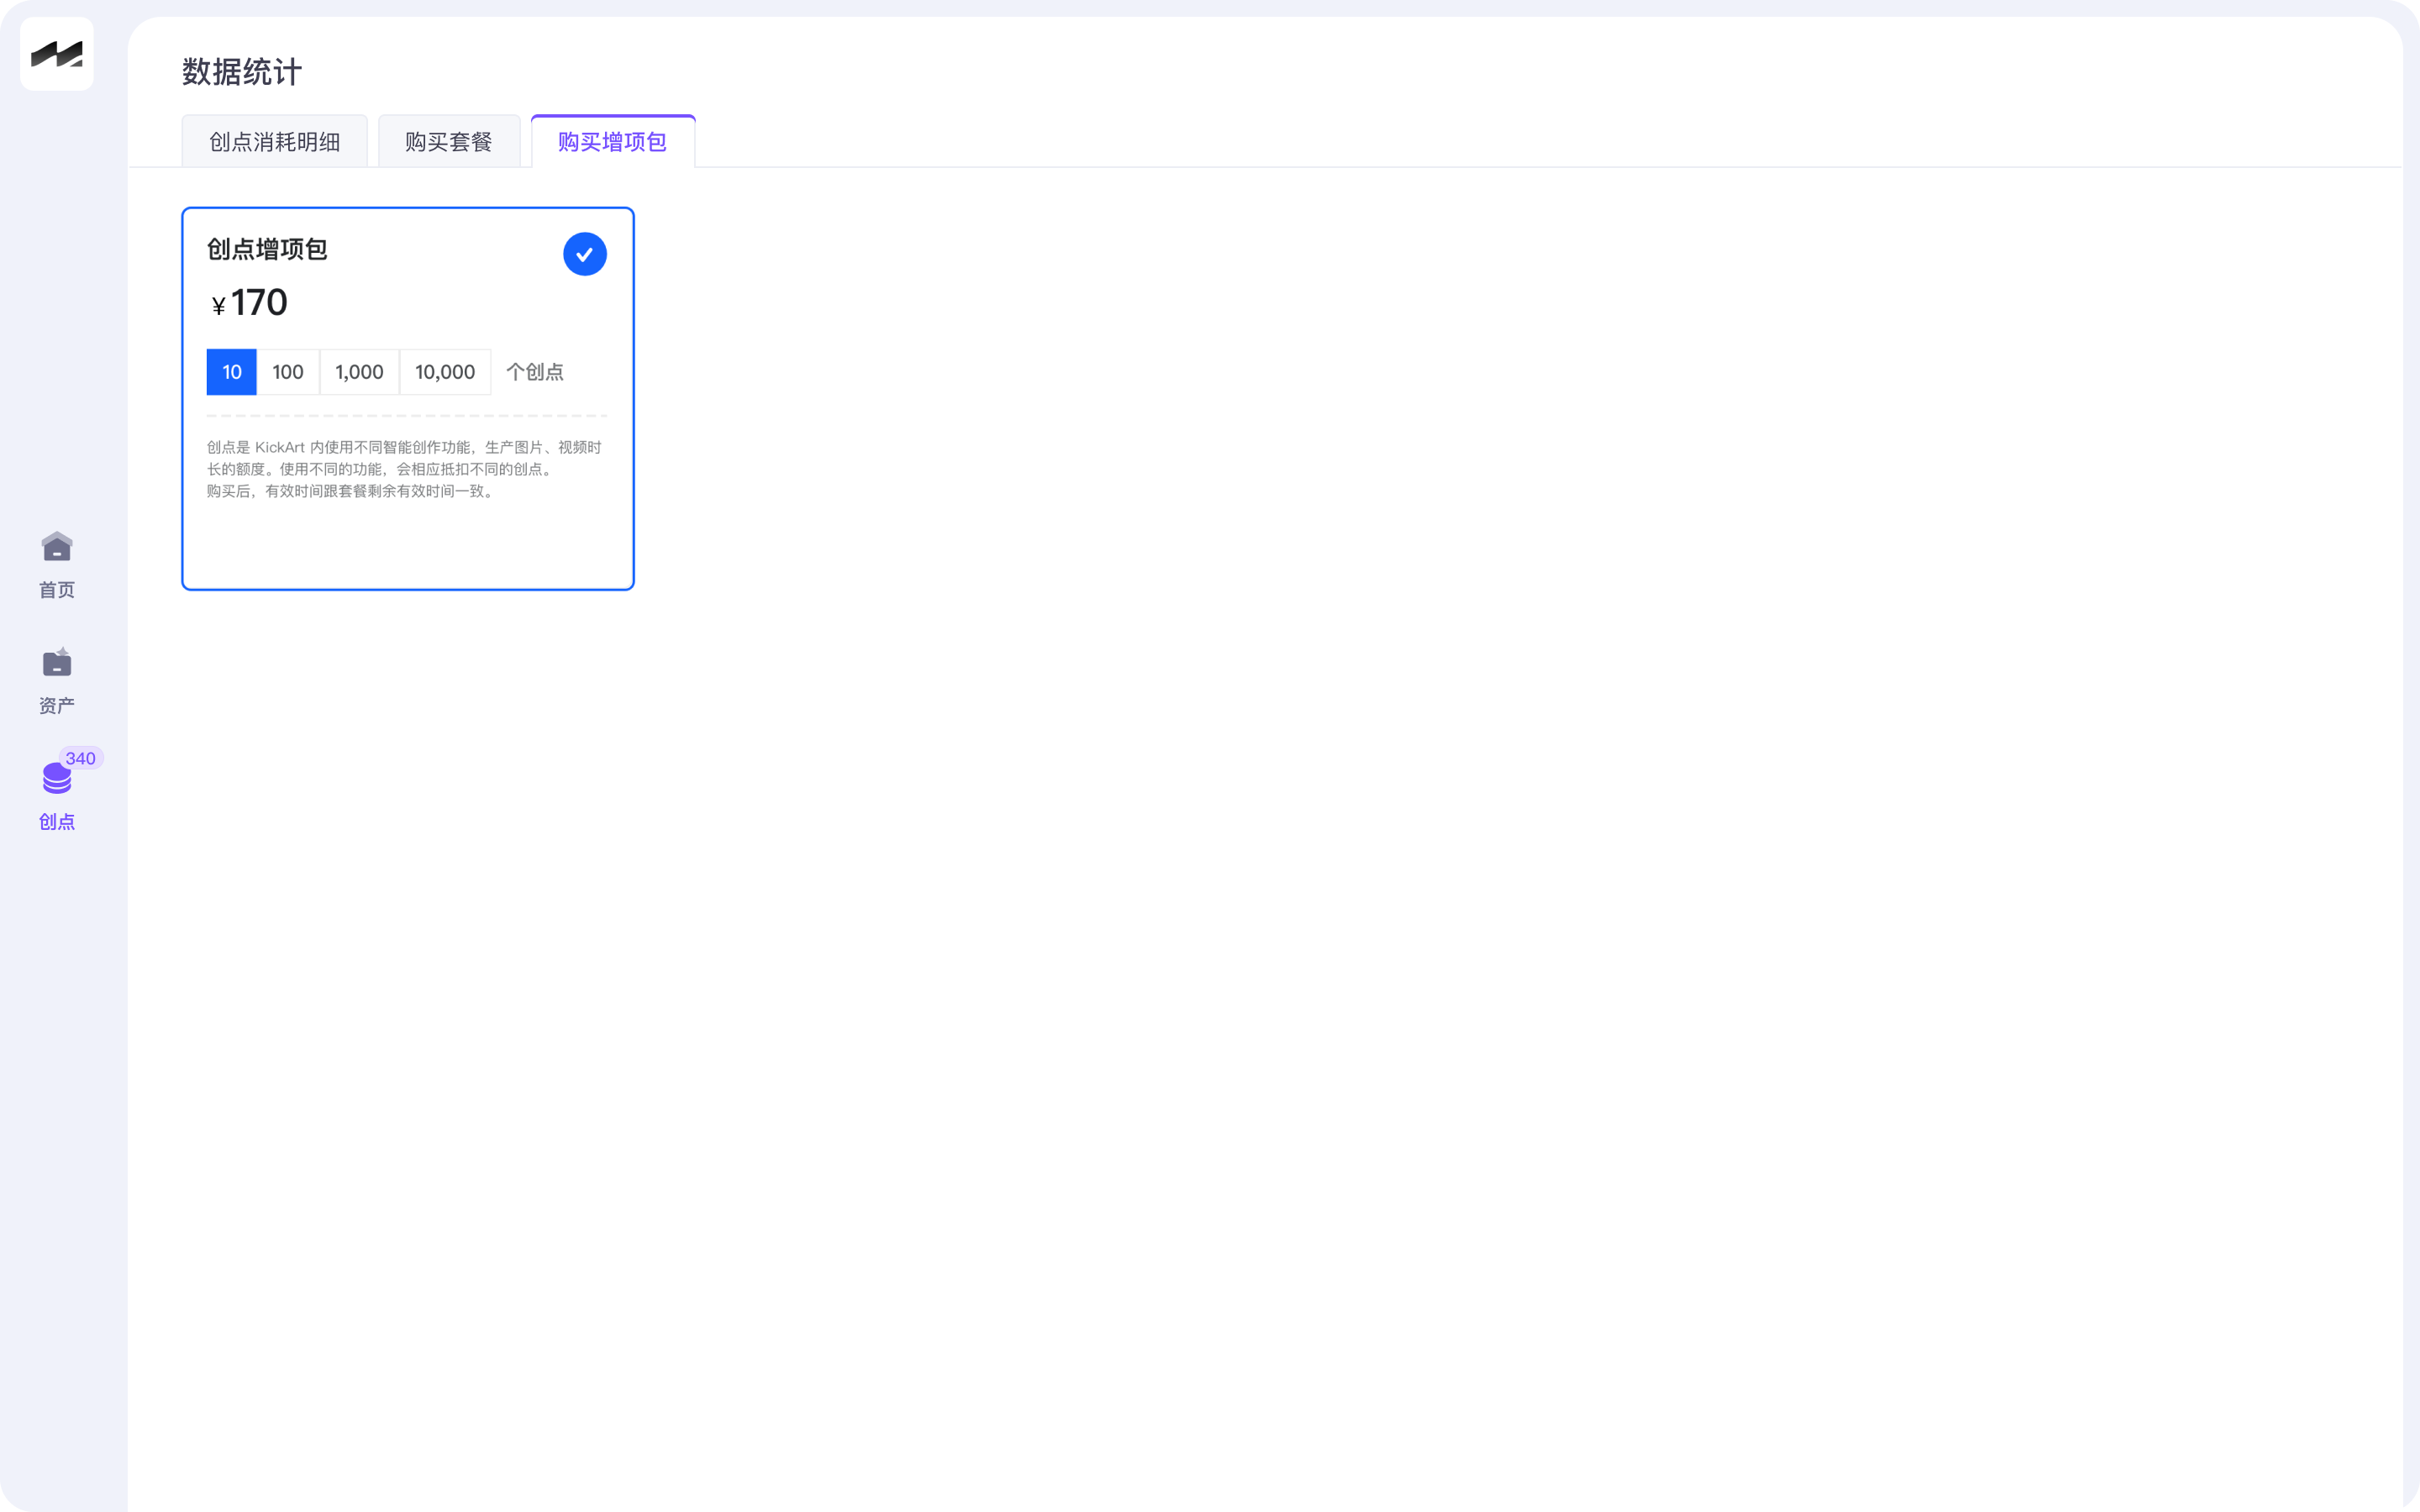This screenshot has width=2420, height=1512.
Task: Open the 资产 assets folder icon
Action: 57,662
